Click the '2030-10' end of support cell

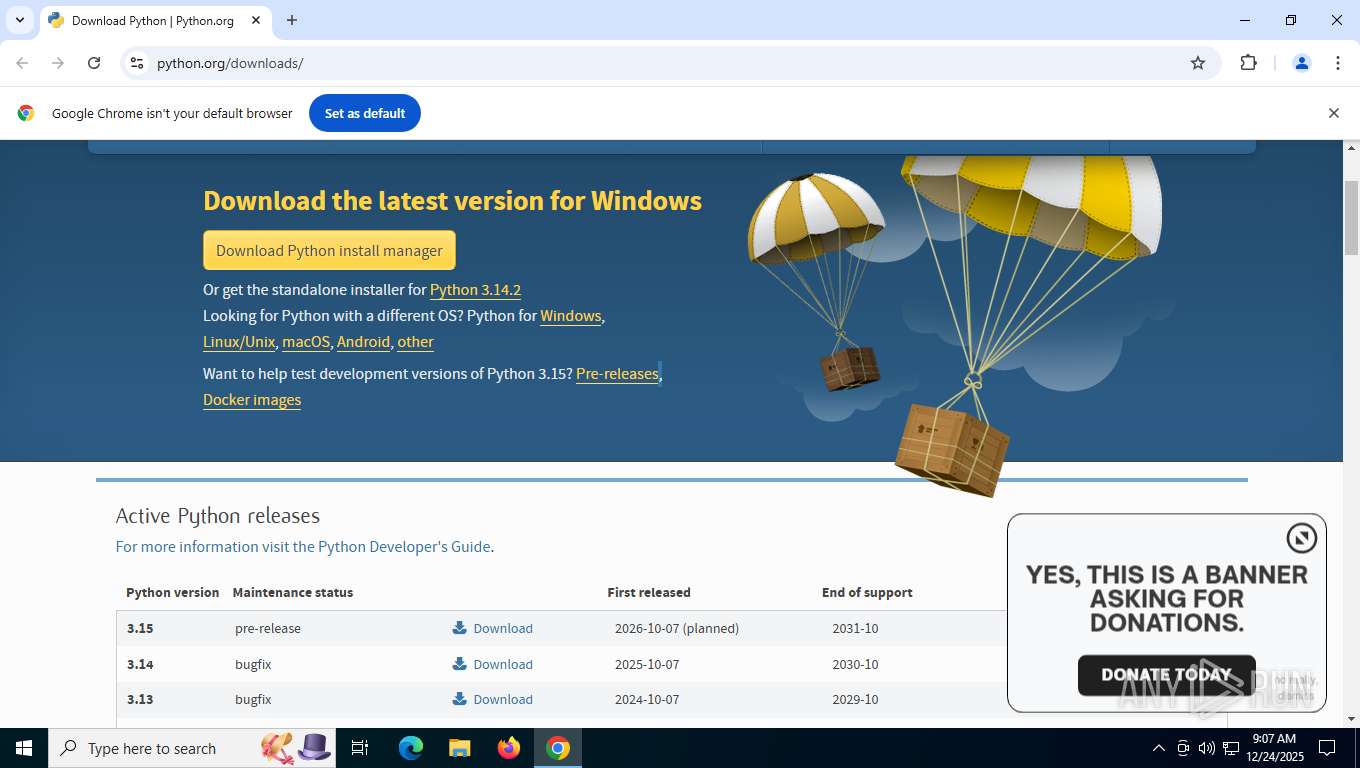pyautogui.click(x=855, y=665)
